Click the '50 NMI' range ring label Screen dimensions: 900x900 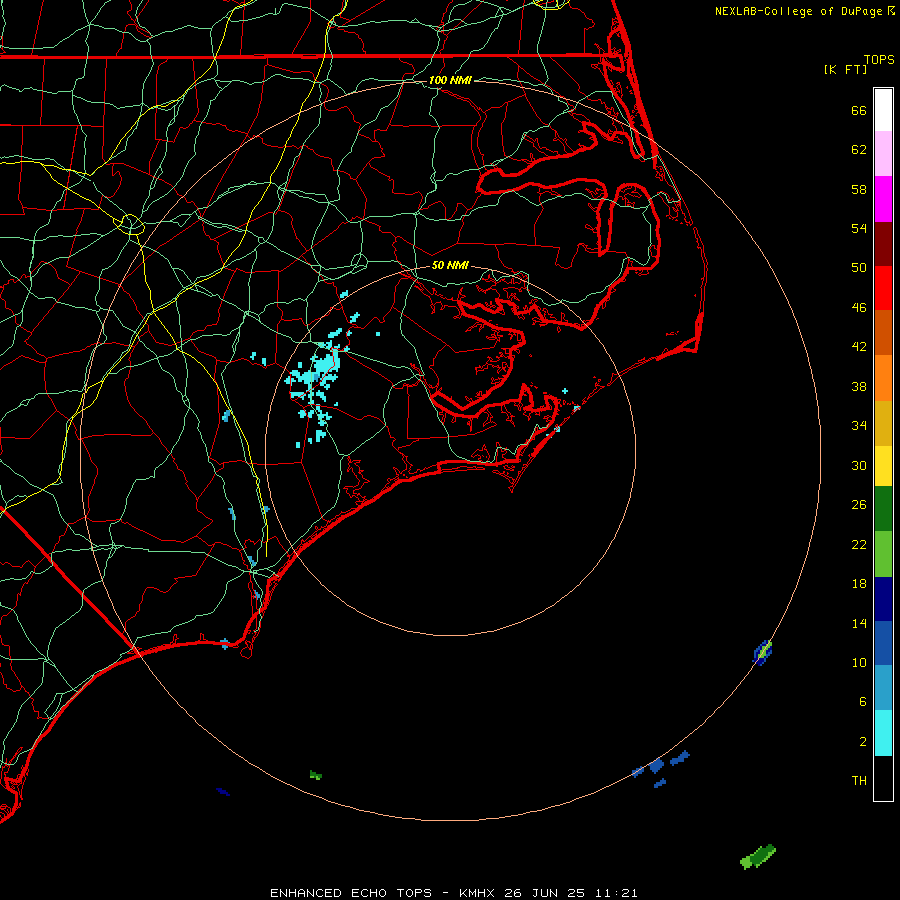click(x=450, y=265)
